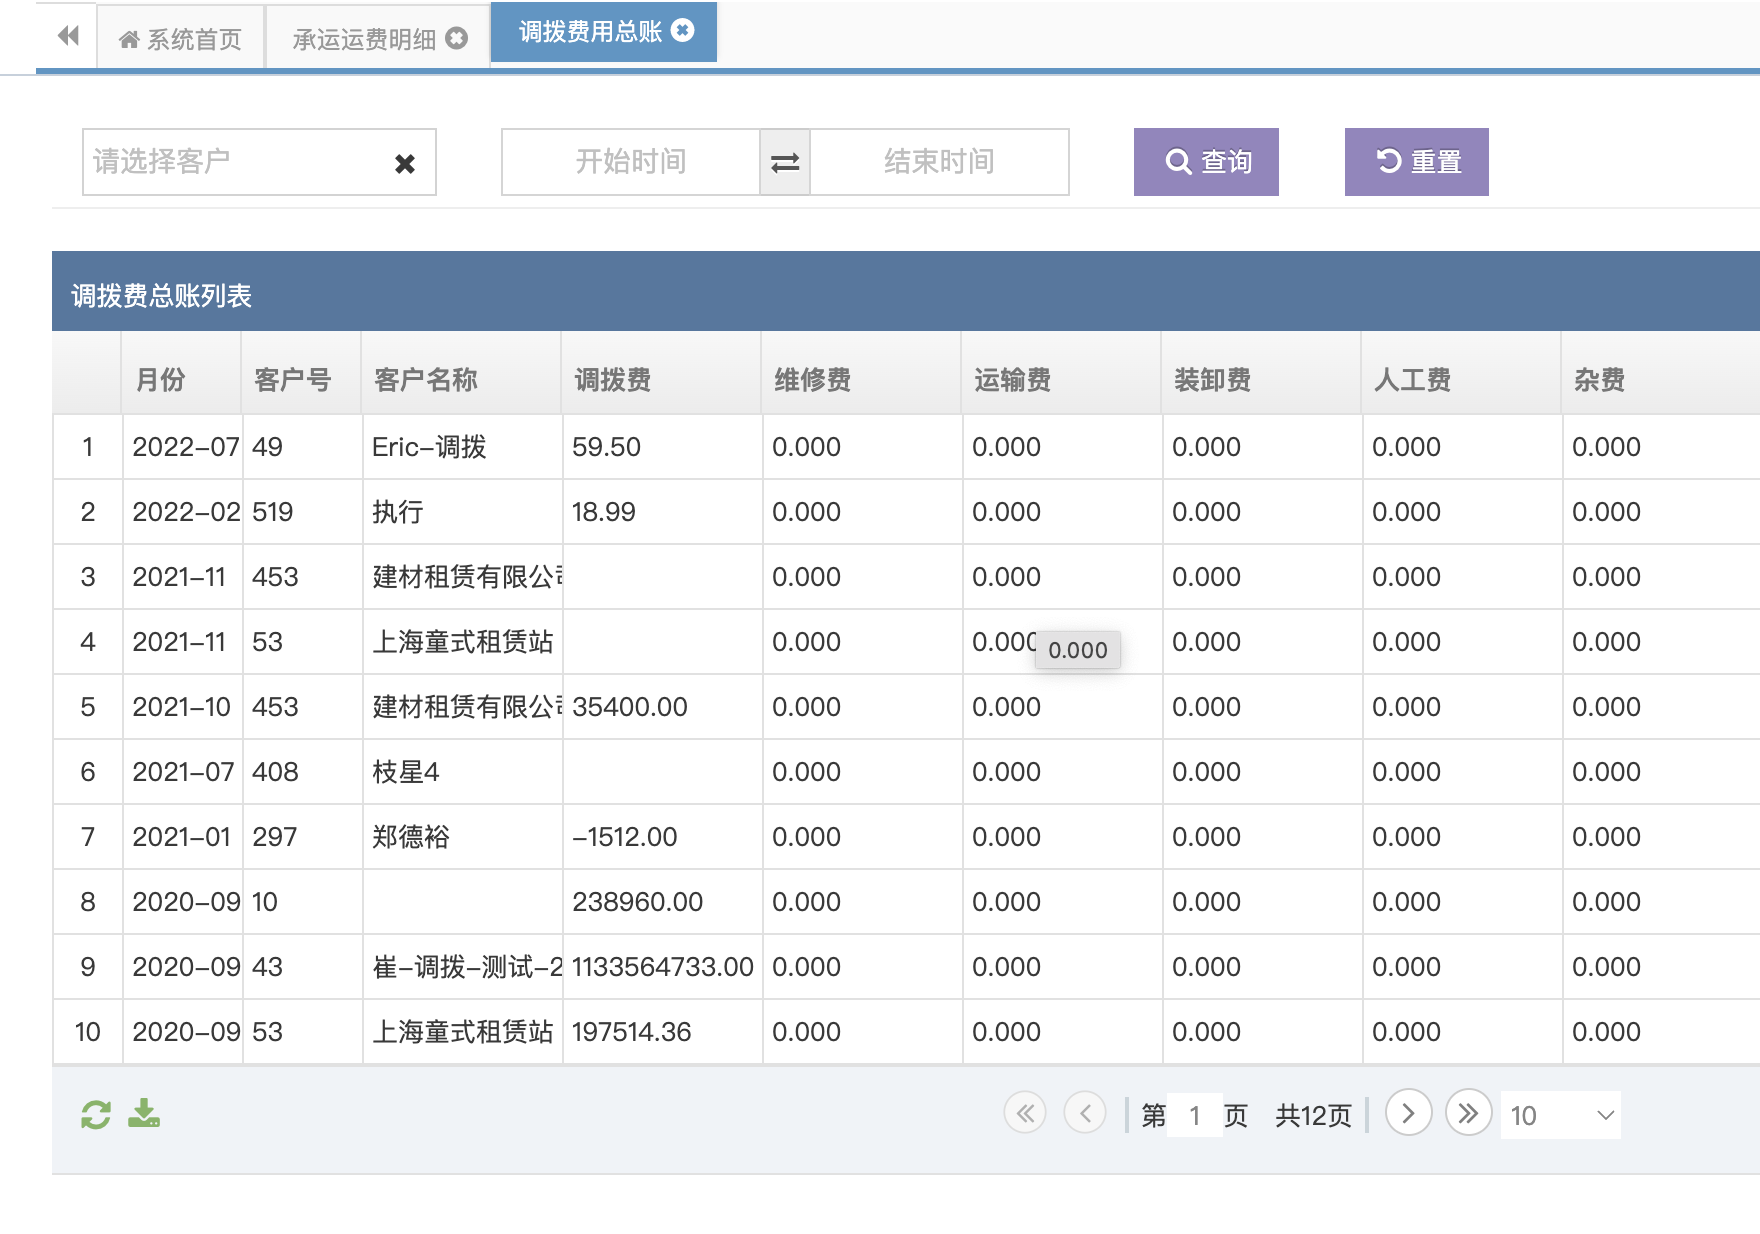Select the 1133564733.00 调拨费 value
This screenshot has width=1760, height=1234.
coord(662,967)
